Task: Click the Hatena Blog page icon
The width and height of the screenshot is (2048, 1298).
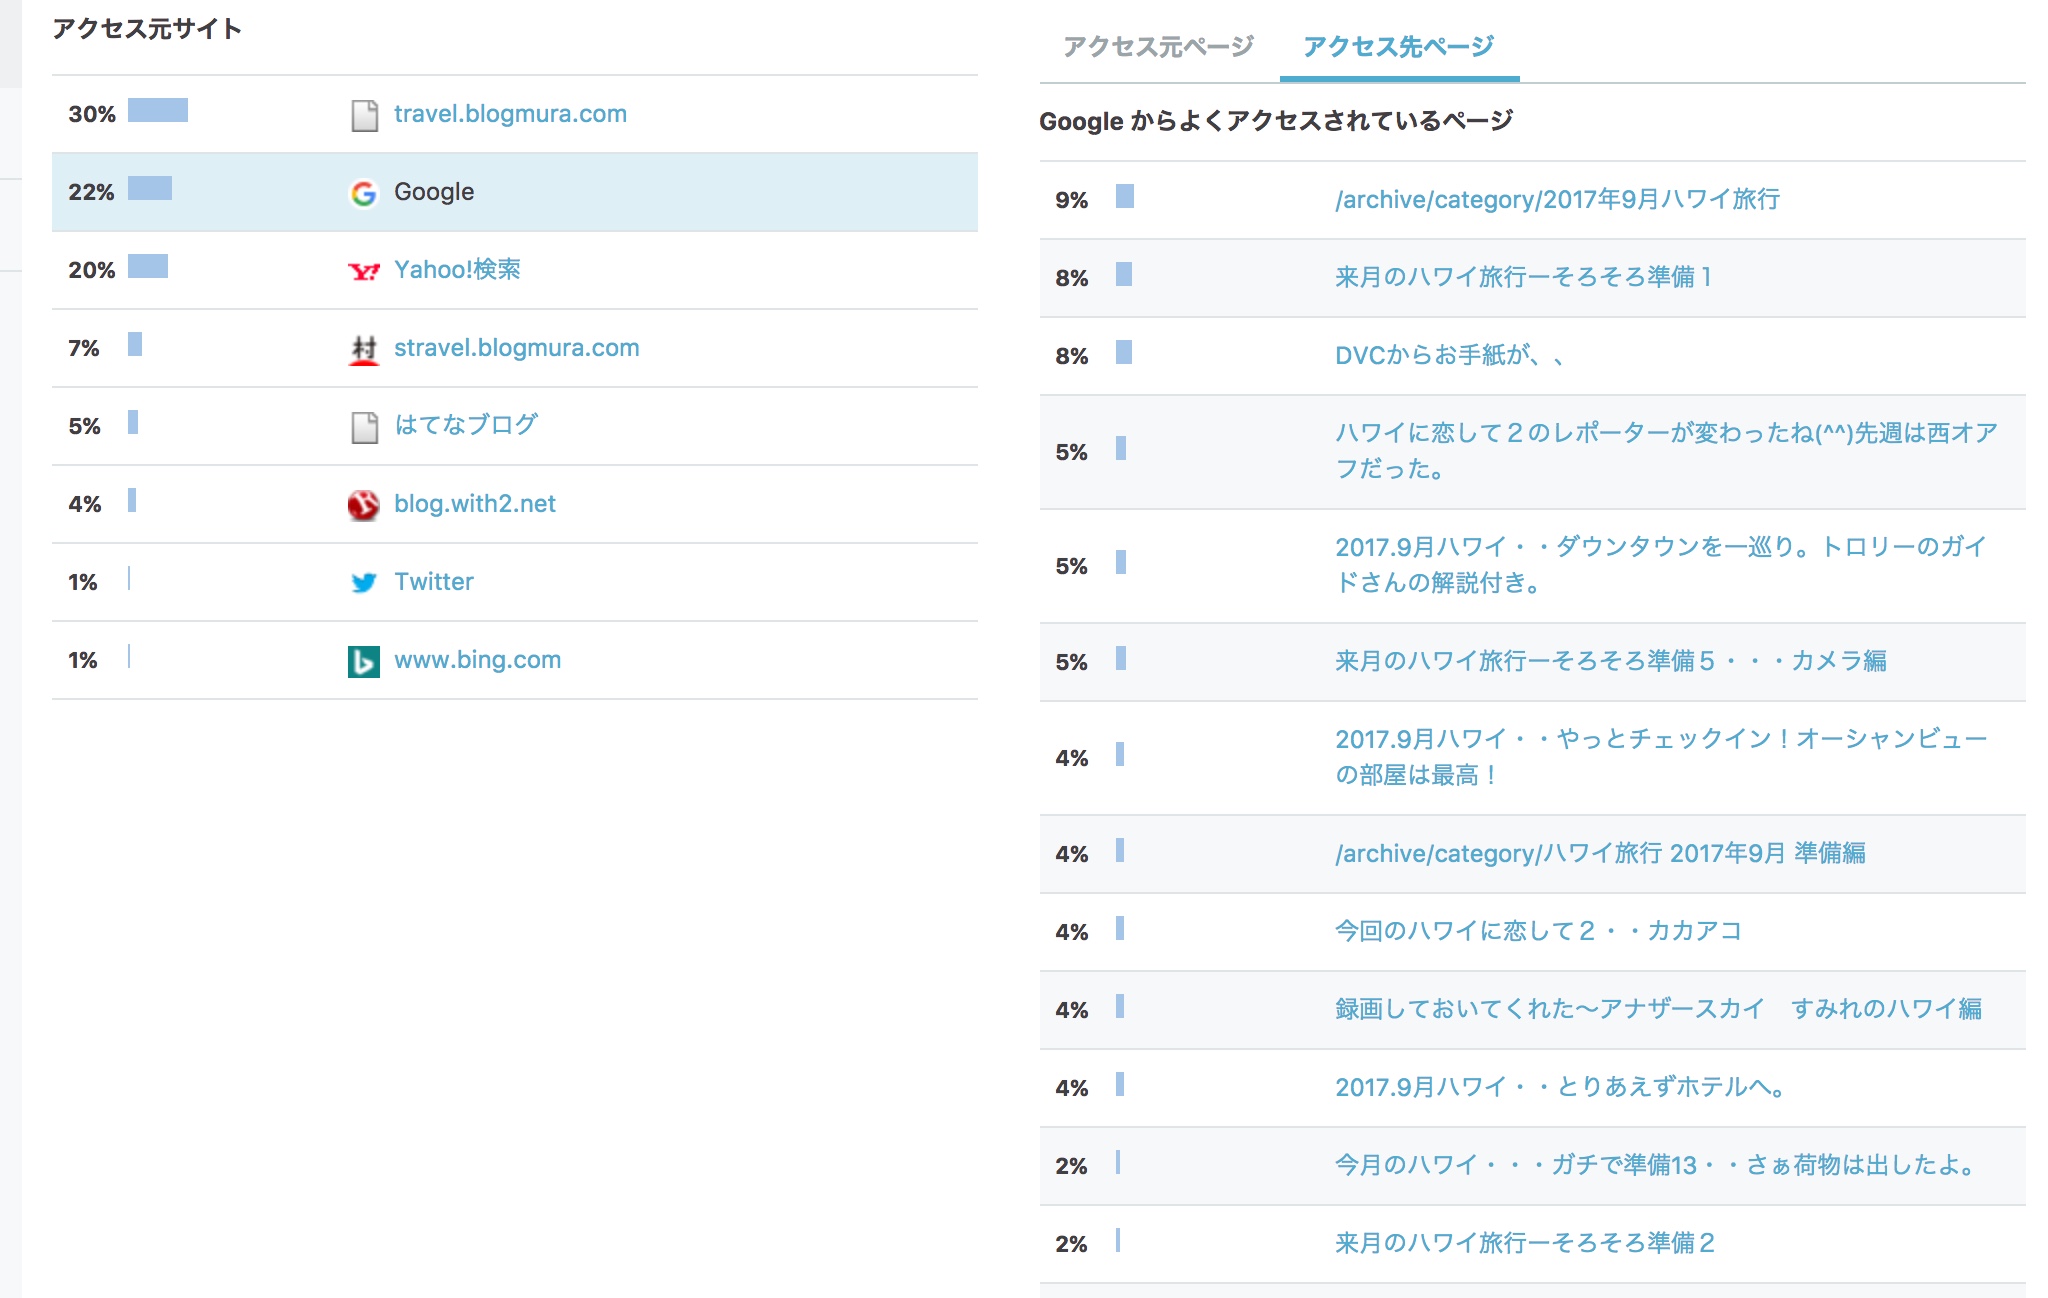Action: pos(364,427)
